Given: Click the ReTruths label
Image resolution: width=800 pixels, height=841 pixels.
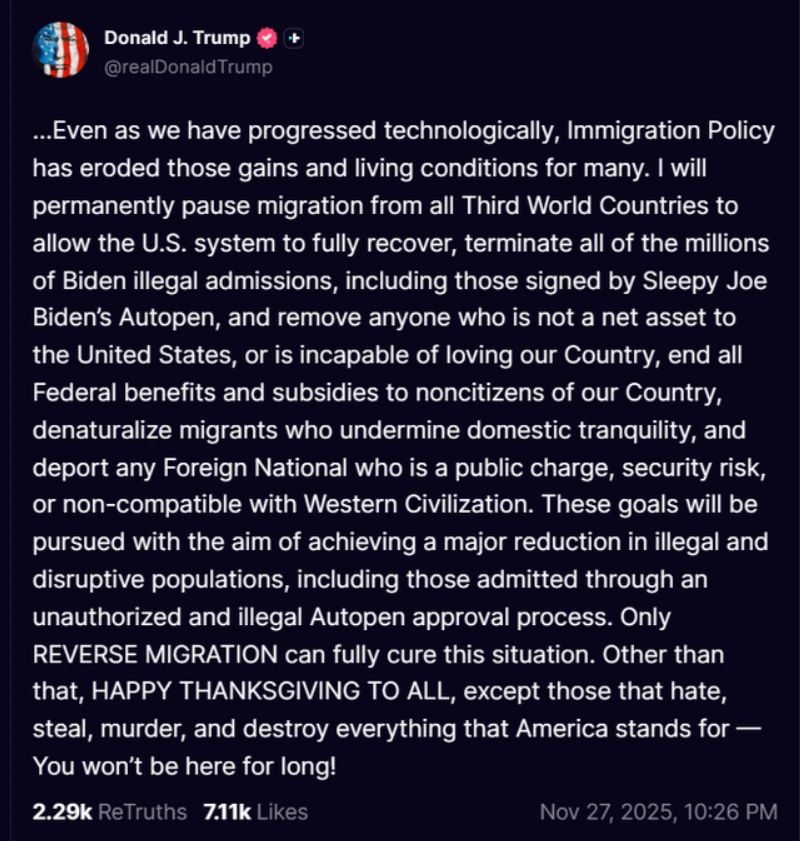Looking at the screenshot, I should (x=139, y=811).
